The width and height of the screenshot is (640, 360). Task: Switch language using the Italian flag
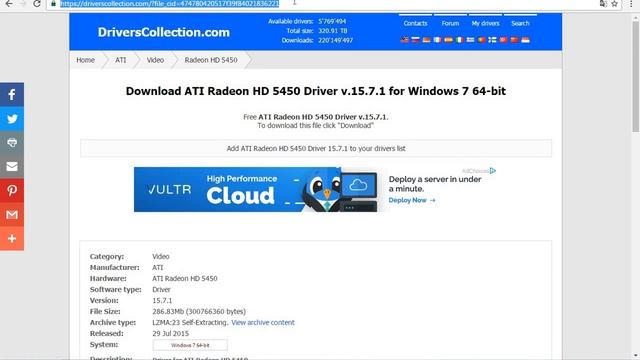click(460, 40)
